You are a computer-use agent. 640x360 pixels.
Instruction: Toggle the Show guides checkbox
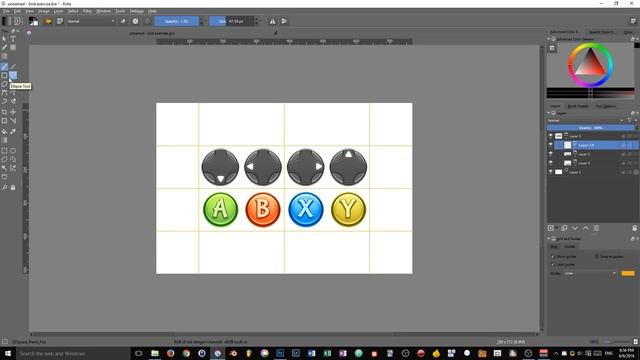pos(553,256)
